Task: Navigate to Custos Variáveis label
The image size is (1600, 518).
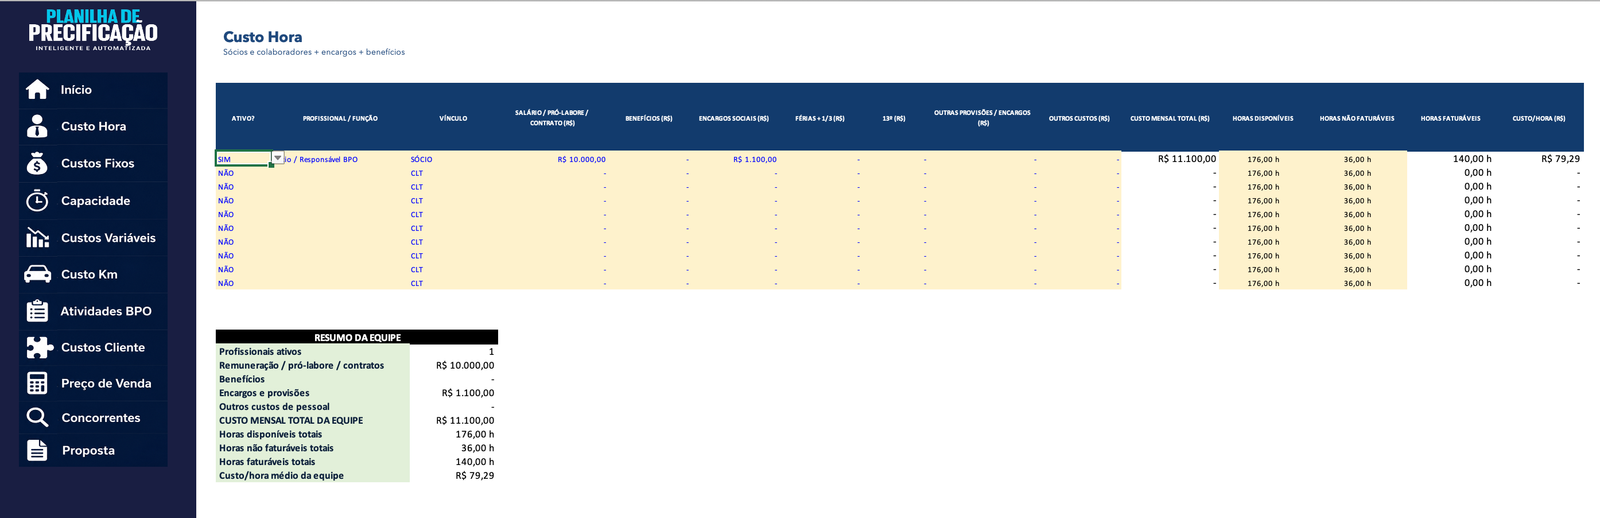Action: point(108,238)
